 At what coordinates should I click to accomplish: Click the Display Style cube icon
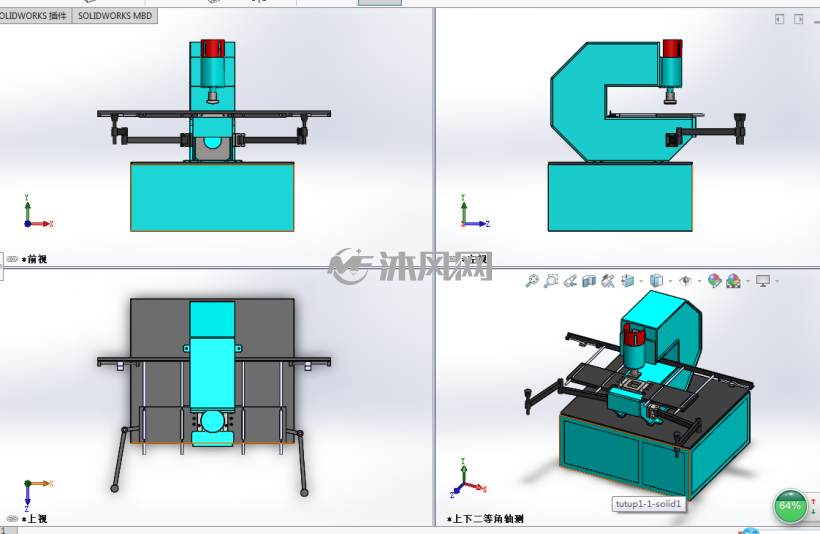(x=656, y=281)
